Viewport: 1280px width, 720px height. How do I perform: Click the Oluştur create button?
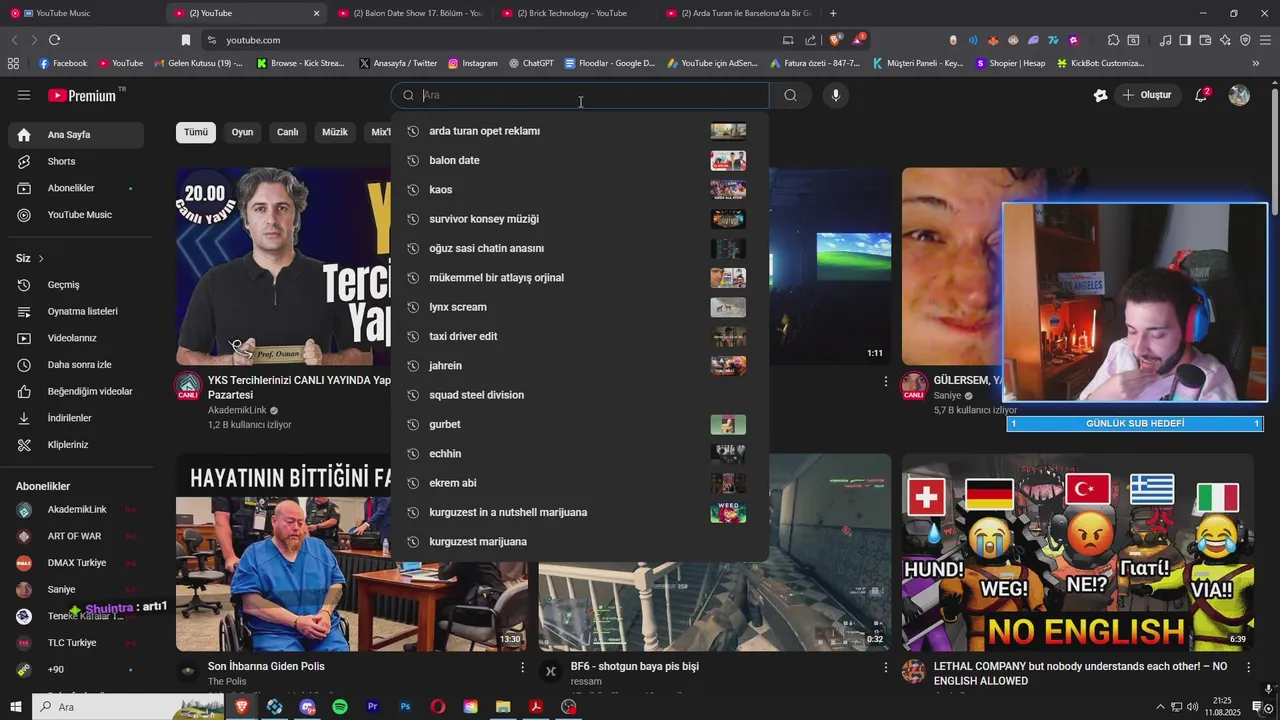[1146, 95]
